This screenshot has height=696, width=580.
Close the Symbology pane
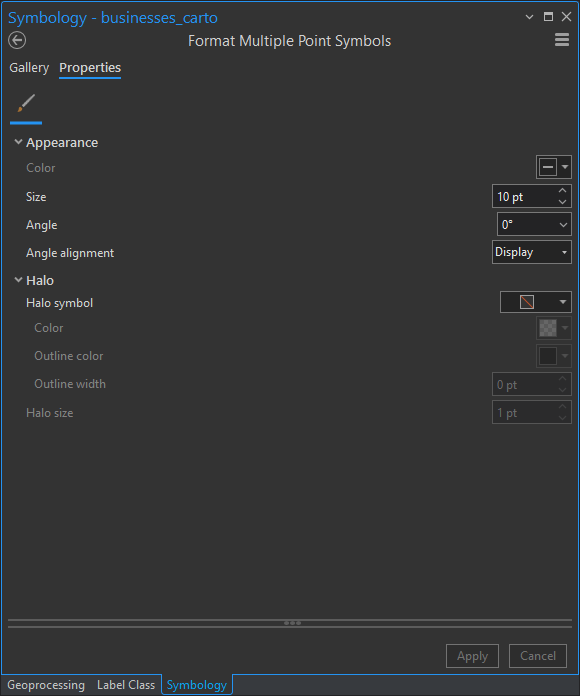point(566,17)
